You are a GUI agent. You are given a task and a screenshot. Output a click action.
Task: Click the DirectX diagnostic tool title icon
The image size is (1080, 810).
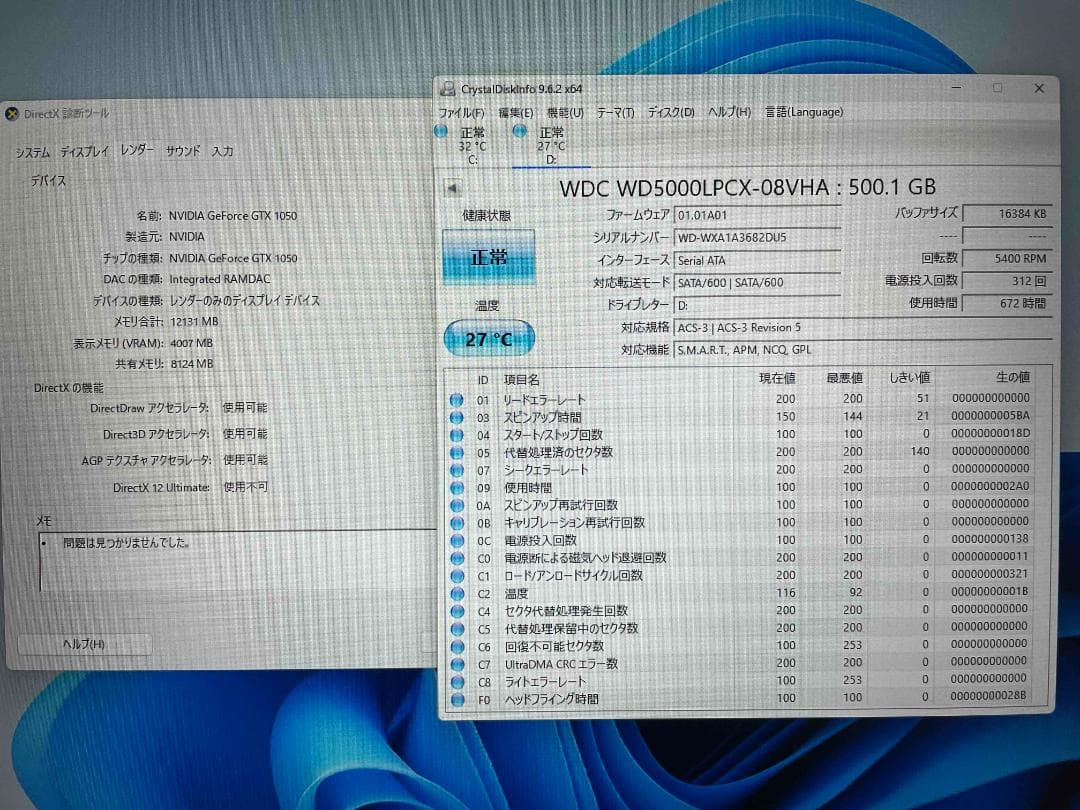point(12,114)
